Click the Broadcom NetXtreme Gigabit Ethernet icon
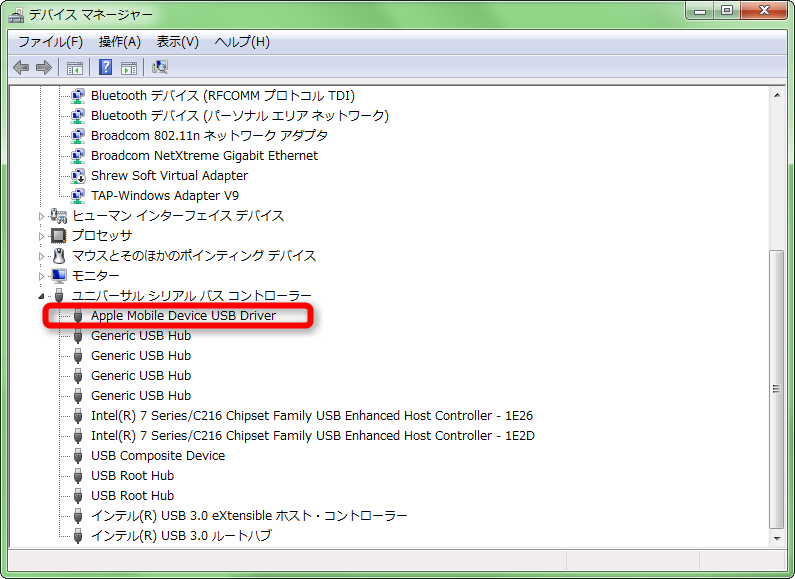Image resolution: width=795 pixels, height=579 pixels. (x=78, y=156)
